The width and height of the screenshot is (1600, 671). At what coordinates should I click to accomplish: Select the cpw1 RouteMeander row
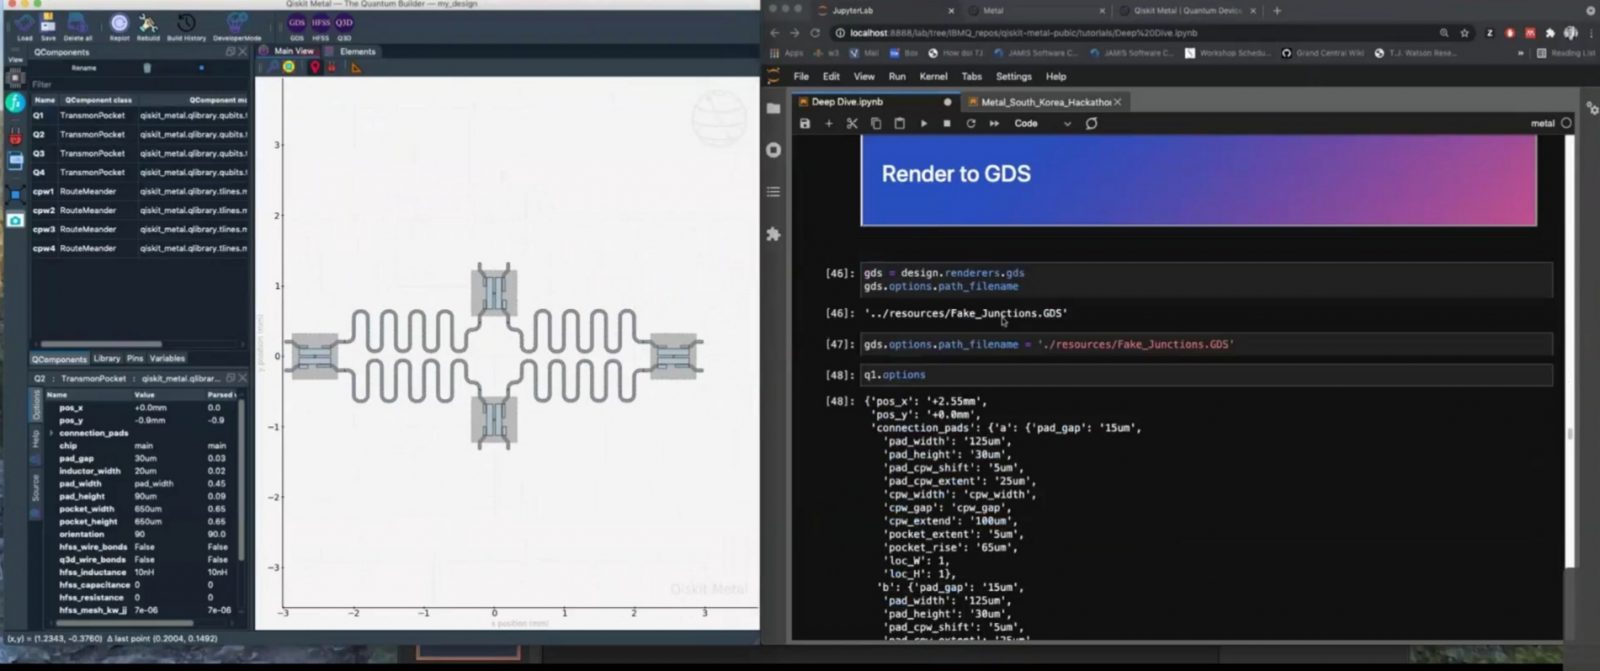coord(140,191)
